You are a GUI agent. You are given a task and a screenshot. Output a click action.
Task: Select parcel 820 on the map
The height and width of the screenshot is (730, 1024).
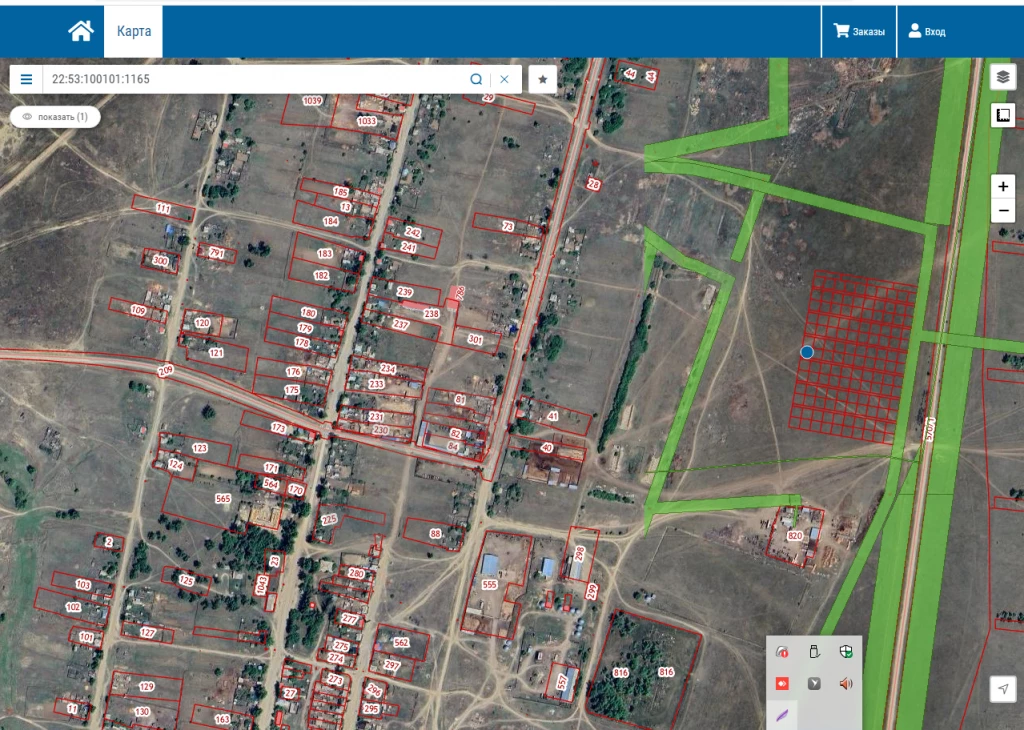pyautogui.click(x=795, y=536)
